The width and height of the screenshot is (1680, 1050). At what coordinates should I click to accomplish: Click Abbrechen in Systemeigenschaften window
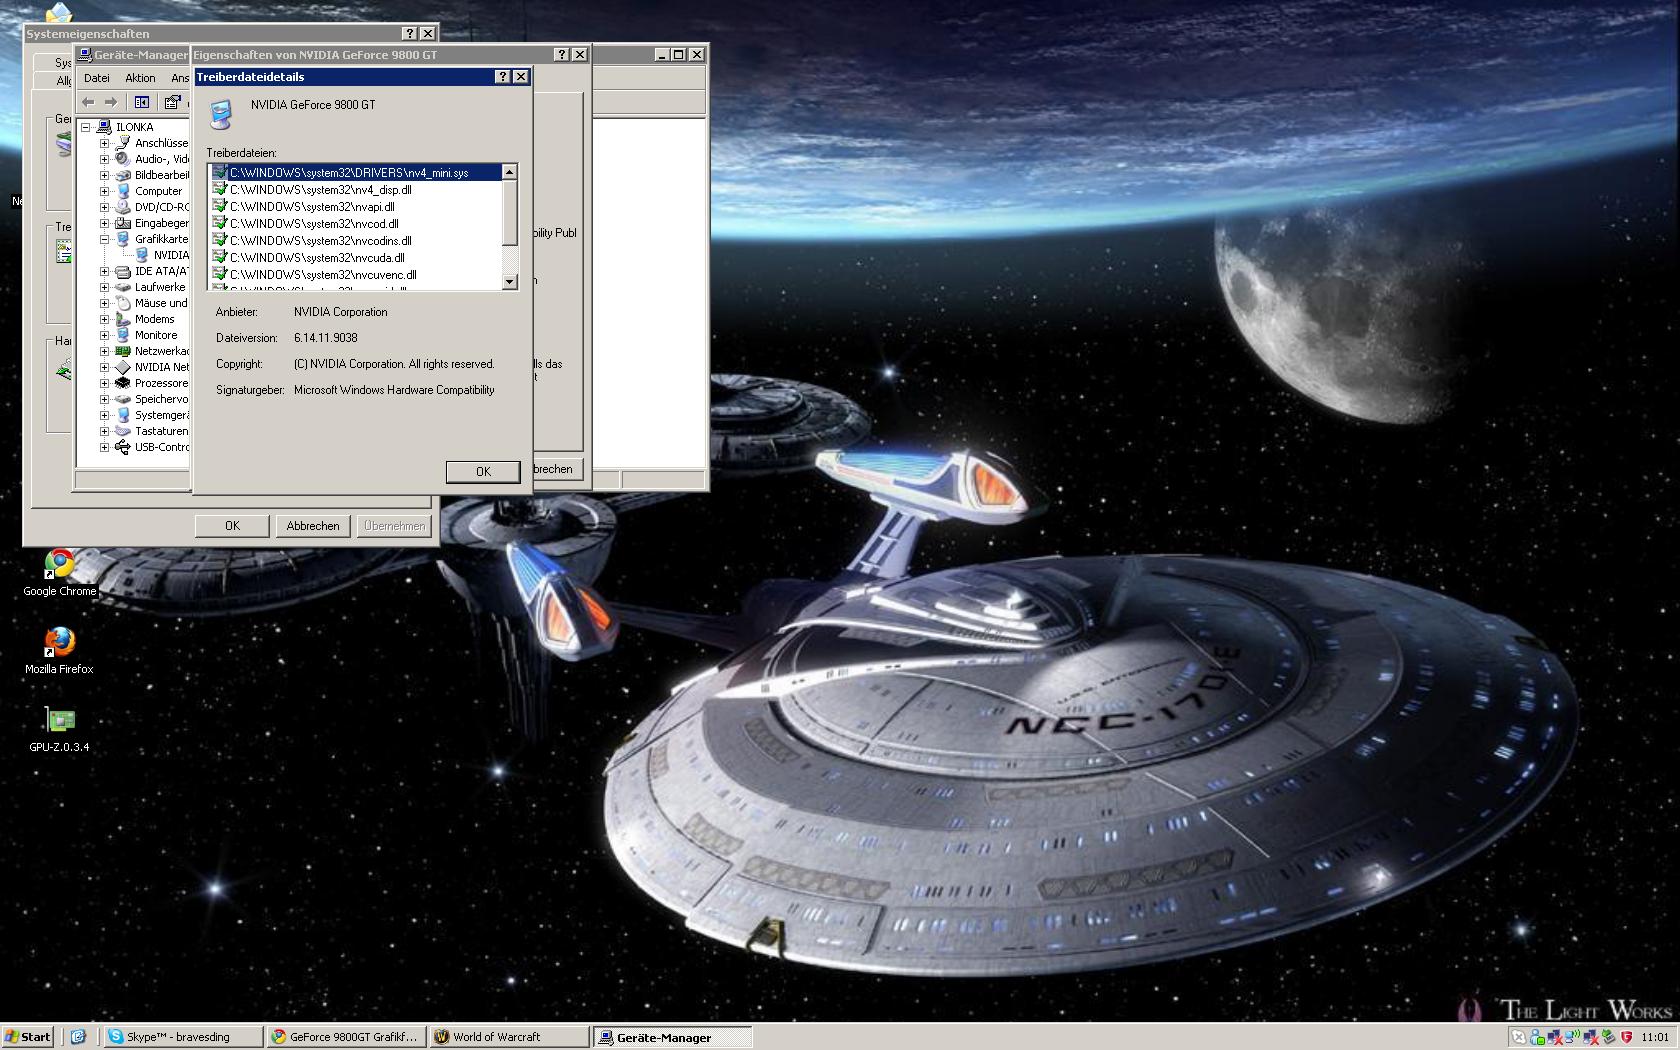point(313,526)
